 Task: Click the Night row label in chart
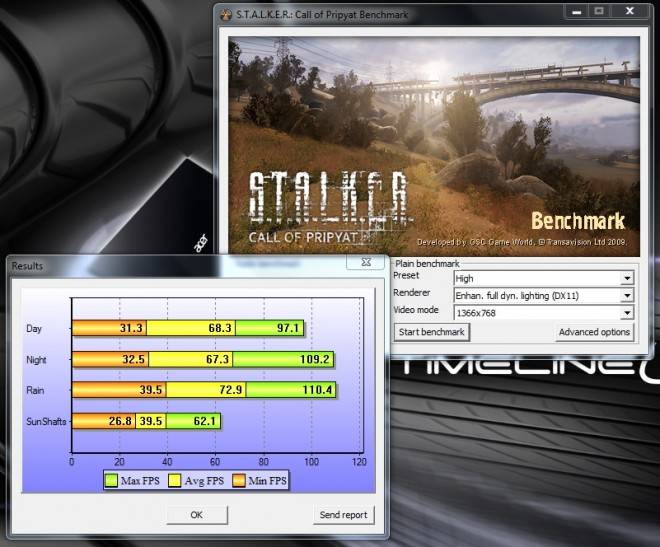tap(36, 360)
